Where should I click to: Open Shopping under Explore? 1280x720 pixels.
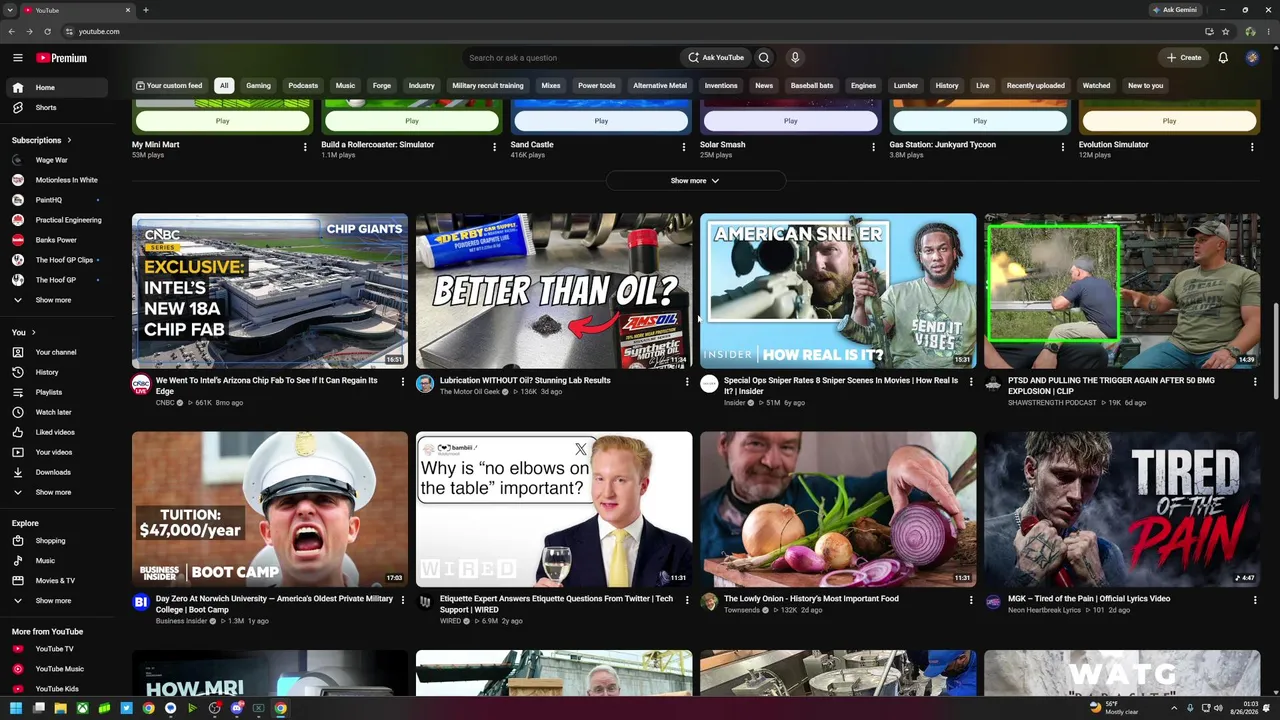[56, 541]
